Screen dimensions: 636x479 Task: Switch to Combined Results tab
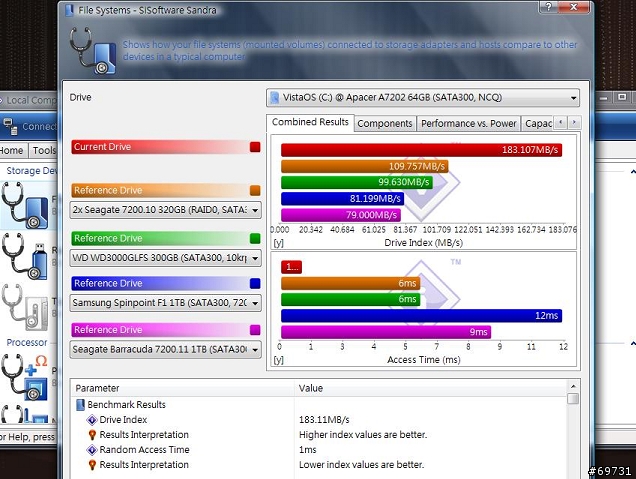coord(310,122)
